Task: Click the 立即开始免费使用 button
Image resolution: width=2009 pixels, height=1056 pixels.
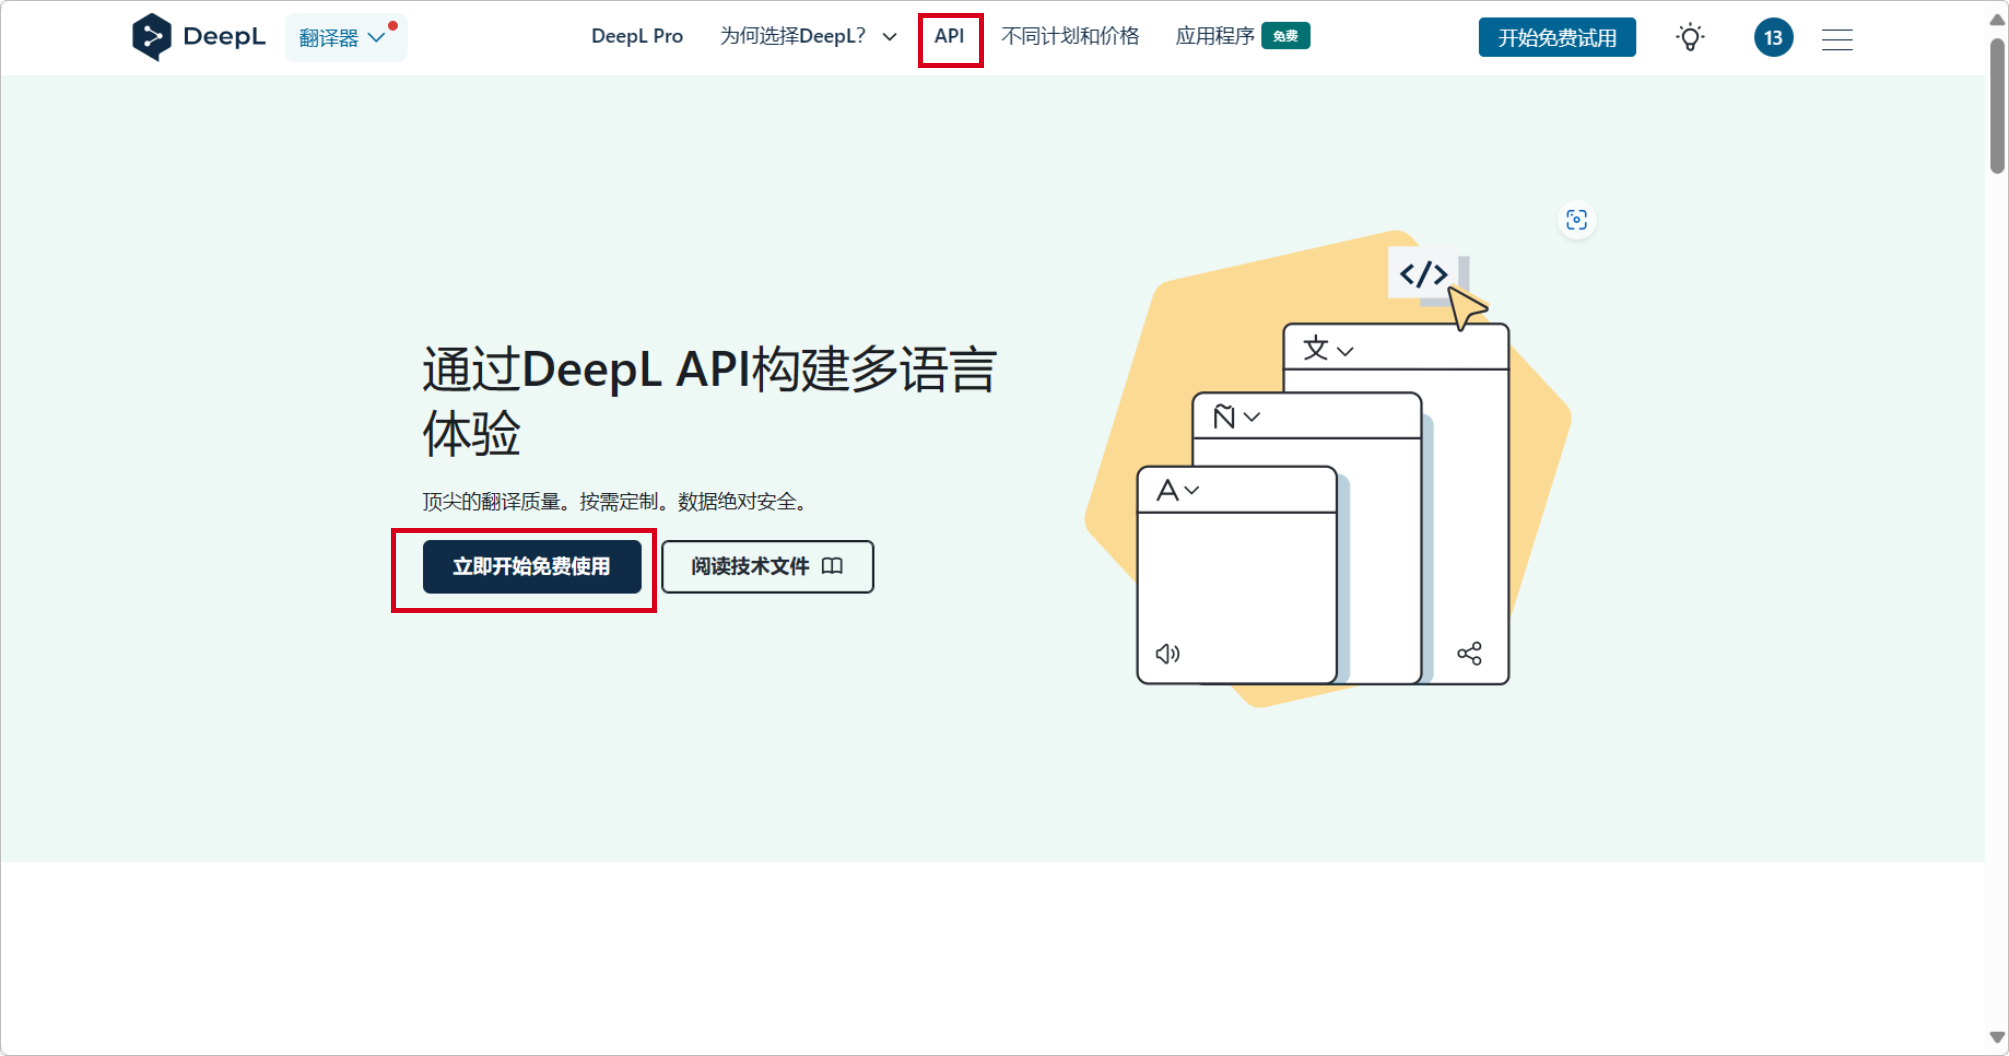Action: [532, 567]
